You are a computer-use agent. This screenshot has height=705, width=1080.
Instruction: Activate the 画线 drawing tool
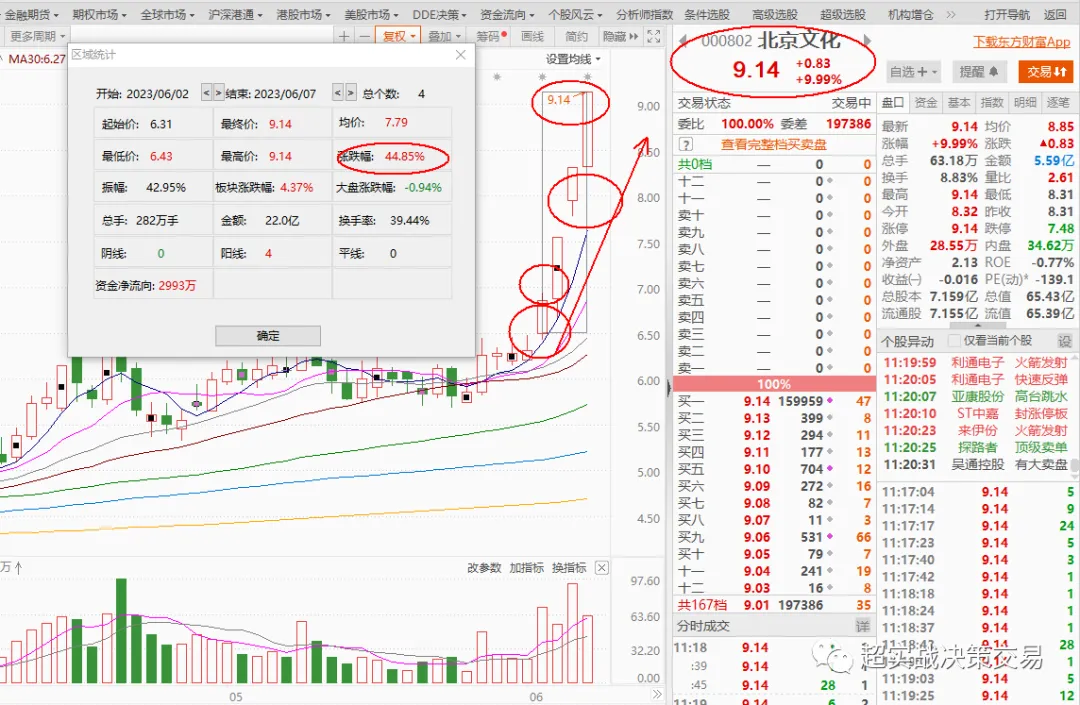531,36
